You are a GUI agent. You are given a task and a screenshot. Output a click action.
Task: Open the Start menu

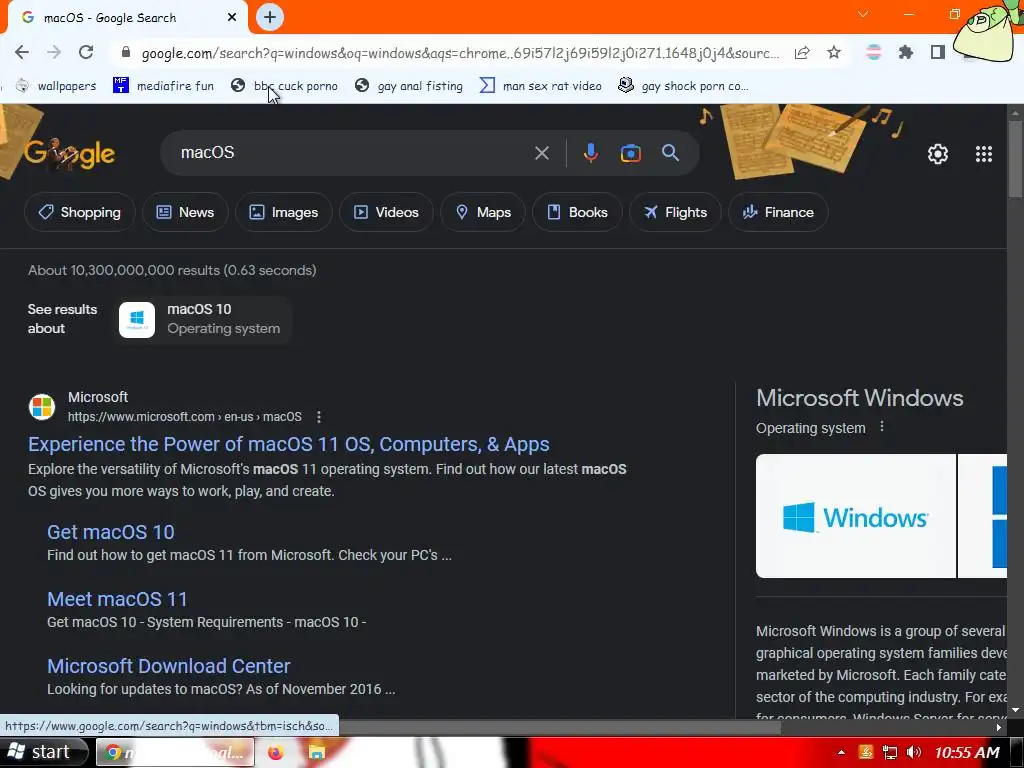pos(43,752)
